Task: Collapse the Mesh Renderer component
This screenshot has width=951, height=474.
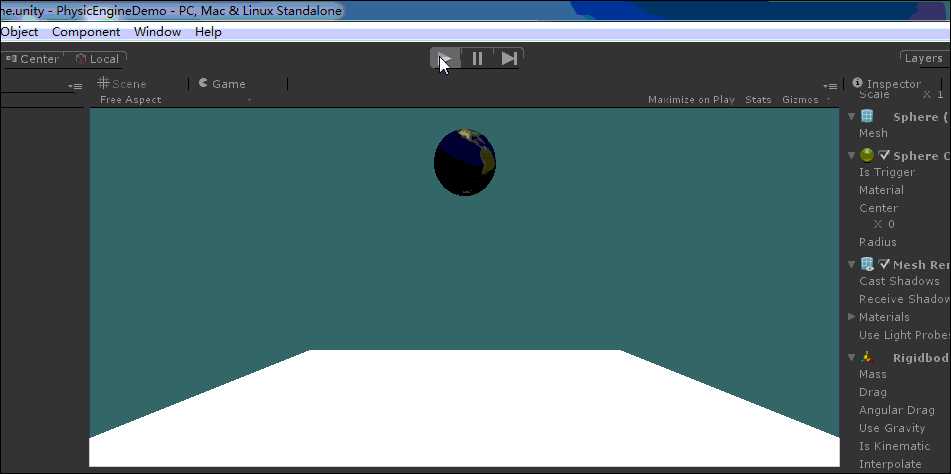Action: (x=852, y=264)
